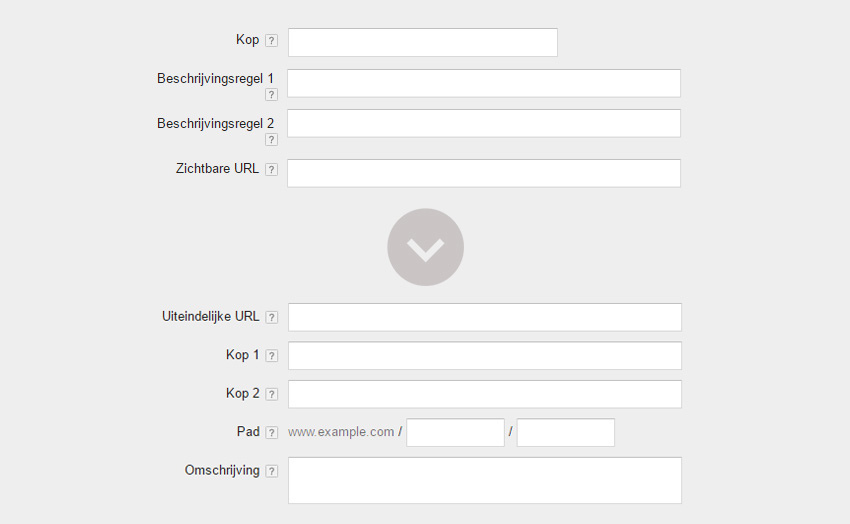Image resolution: width=850 pixels, height=524 pixels.
Task: Focus the Omschrijving text area
Action: 485,480
